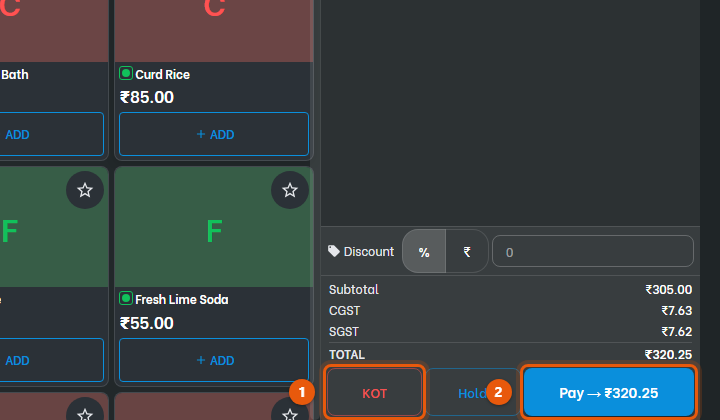Open the Curd Rice item thumbnail
This screenshot has height=420, width=720.
coord(214,31)
